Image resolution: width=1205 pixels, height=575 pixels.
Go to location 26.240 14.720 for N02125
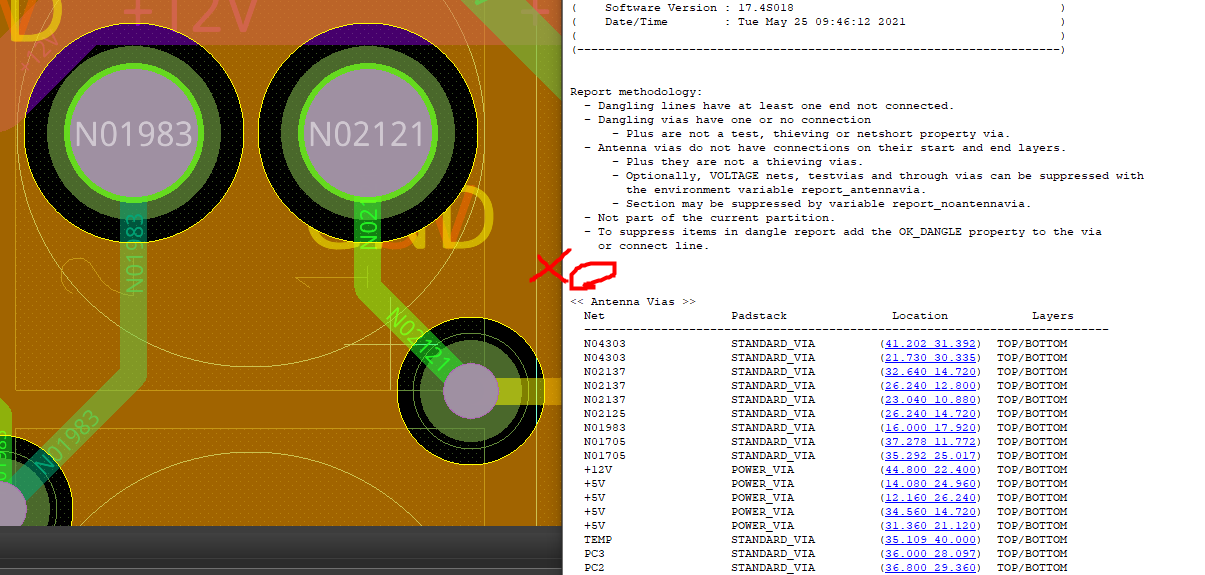click(x=931, y=413)
